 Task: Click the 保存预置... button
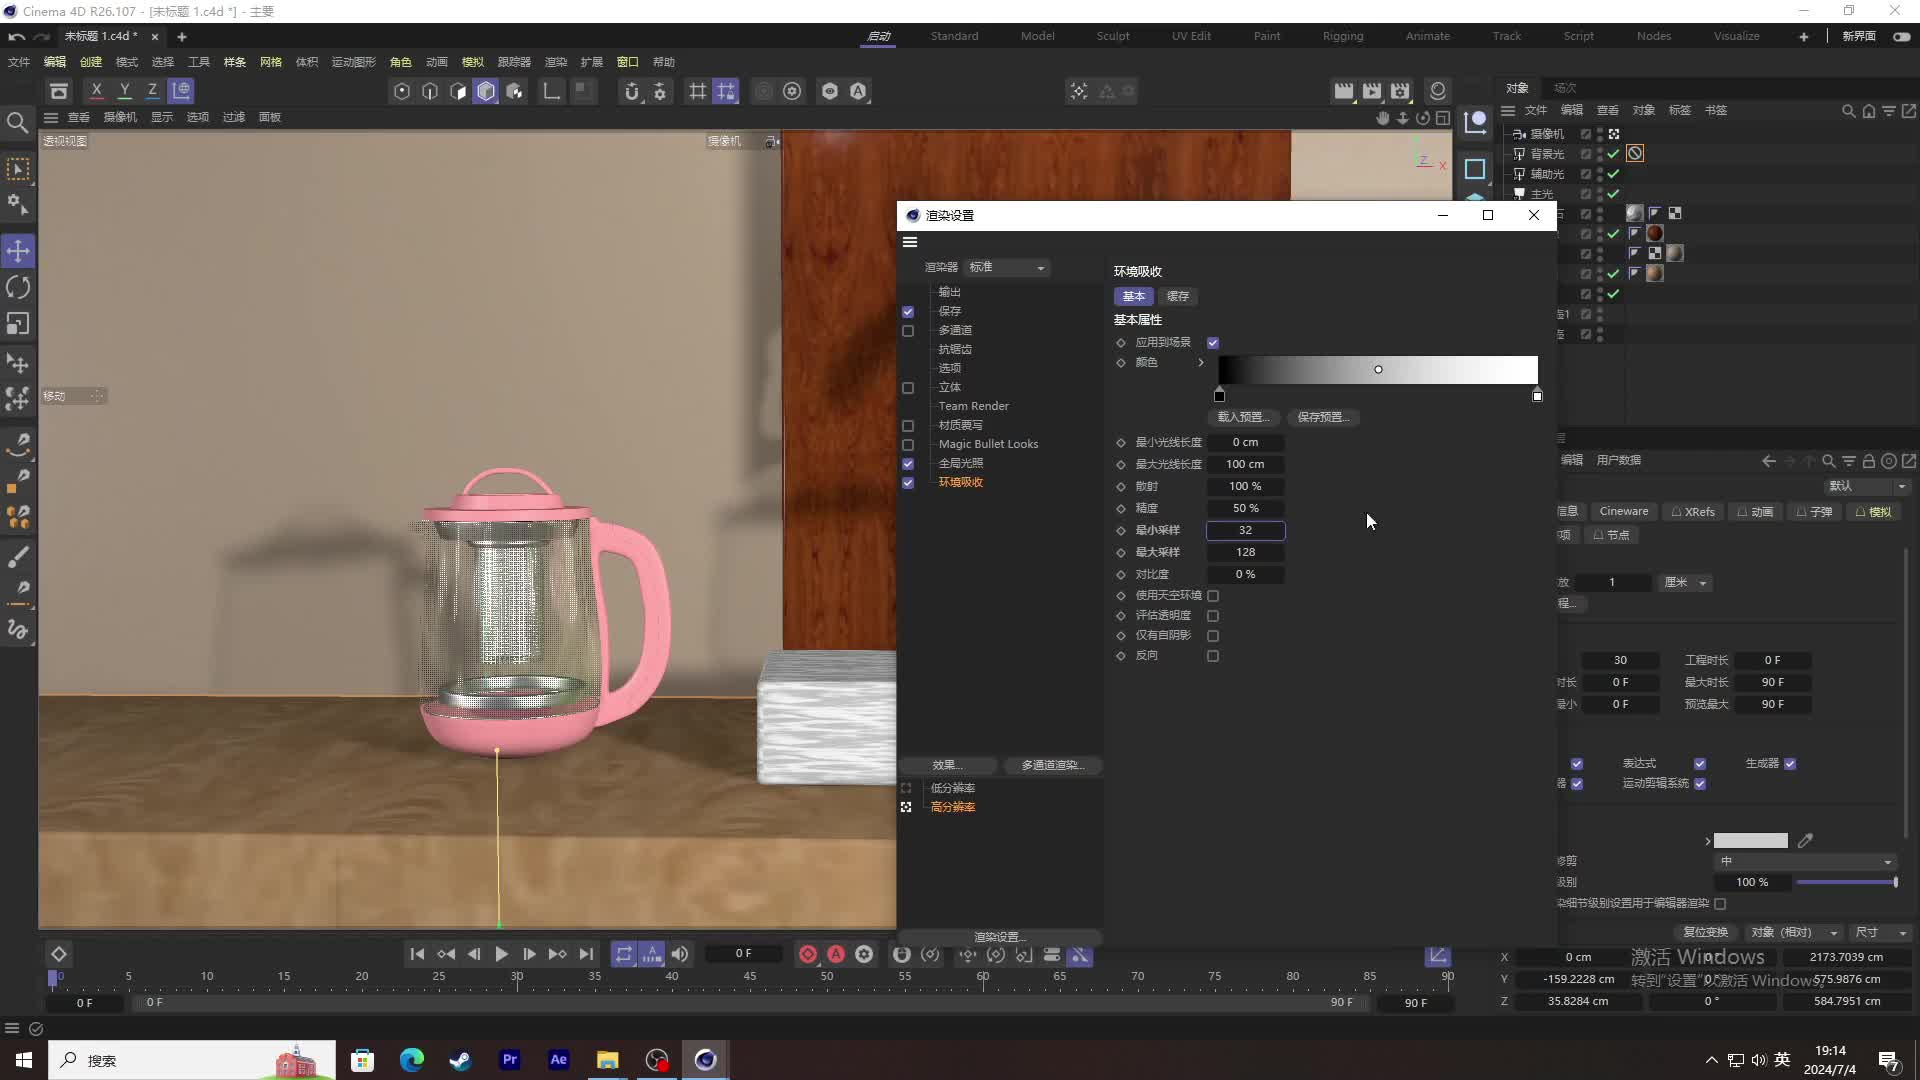coord(1322,418)
